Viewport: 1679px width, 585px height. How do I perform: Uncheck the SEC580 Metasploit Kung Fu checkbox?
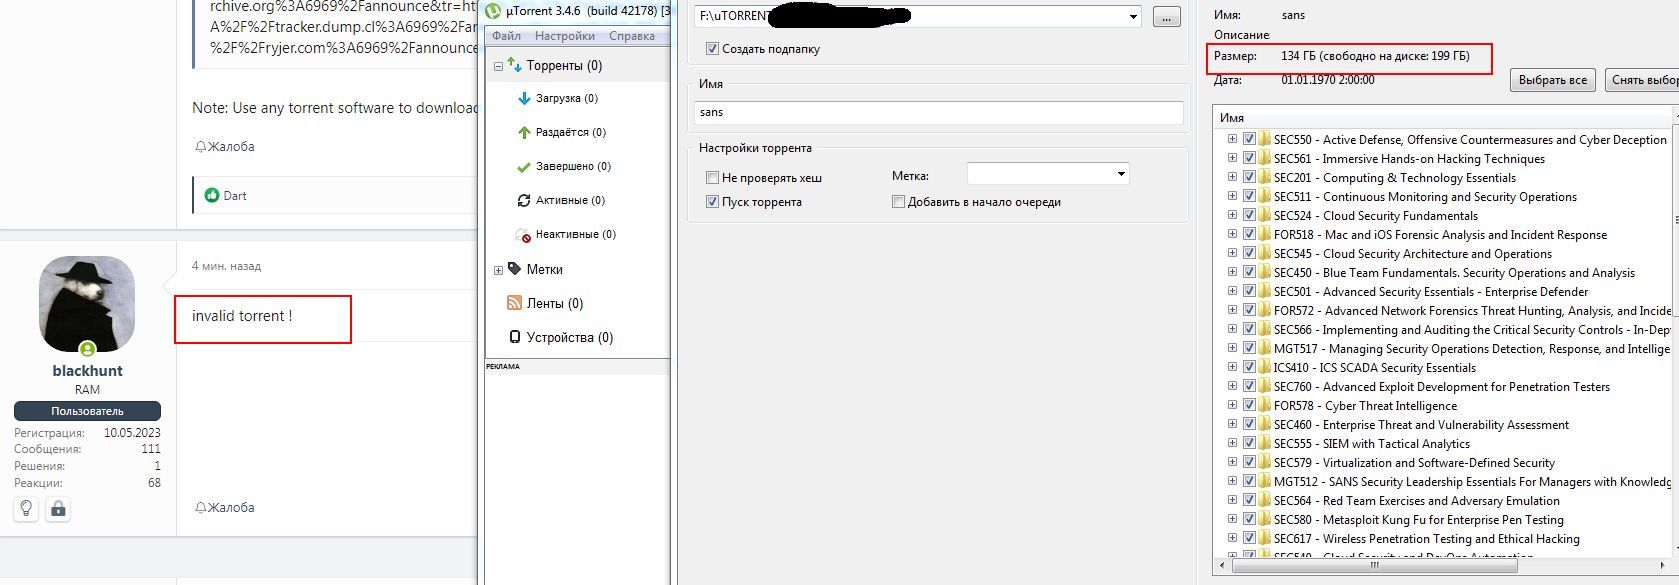pyautogui.click(x=1249, y=520)
